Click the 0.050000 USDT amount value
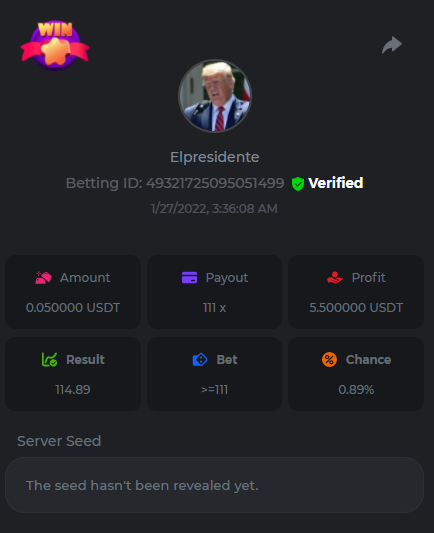This screenshot has height=533, width=434. tap(73, 308)
